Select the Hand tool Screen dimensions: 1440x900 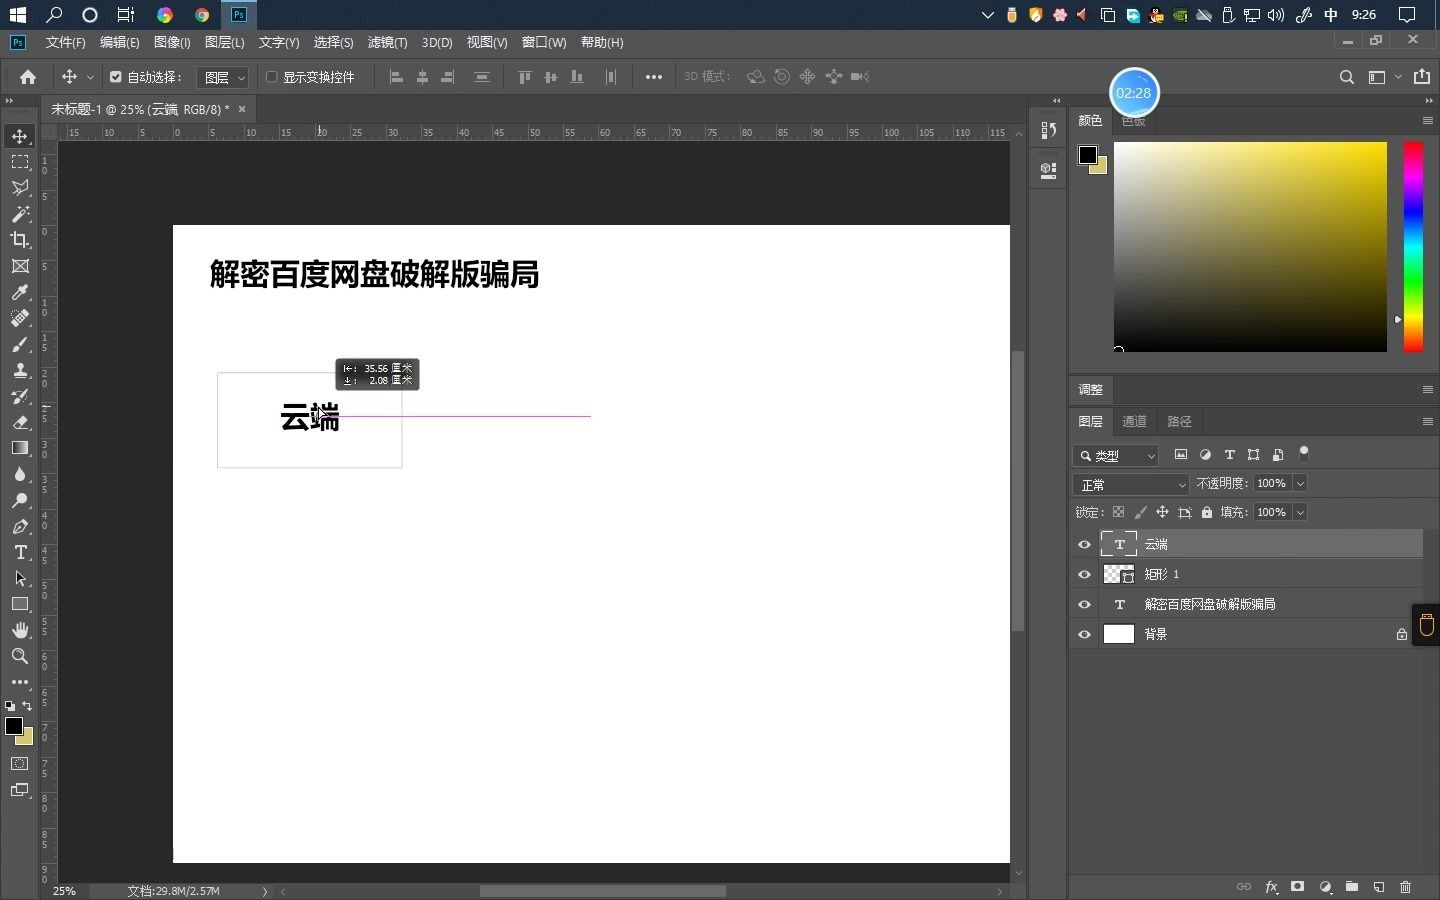[x=20, y=630]
